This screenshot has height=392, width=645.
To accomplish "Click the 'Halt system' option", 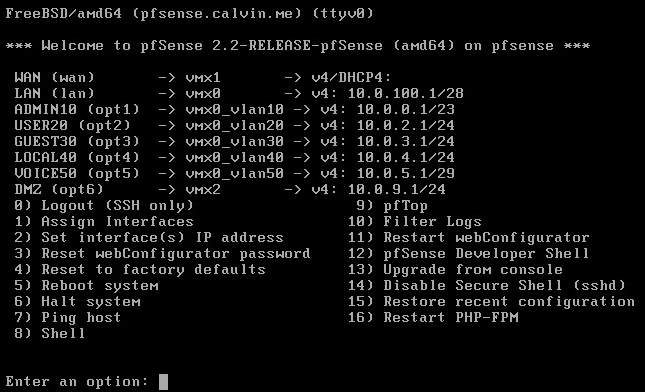I will (77, 302).
